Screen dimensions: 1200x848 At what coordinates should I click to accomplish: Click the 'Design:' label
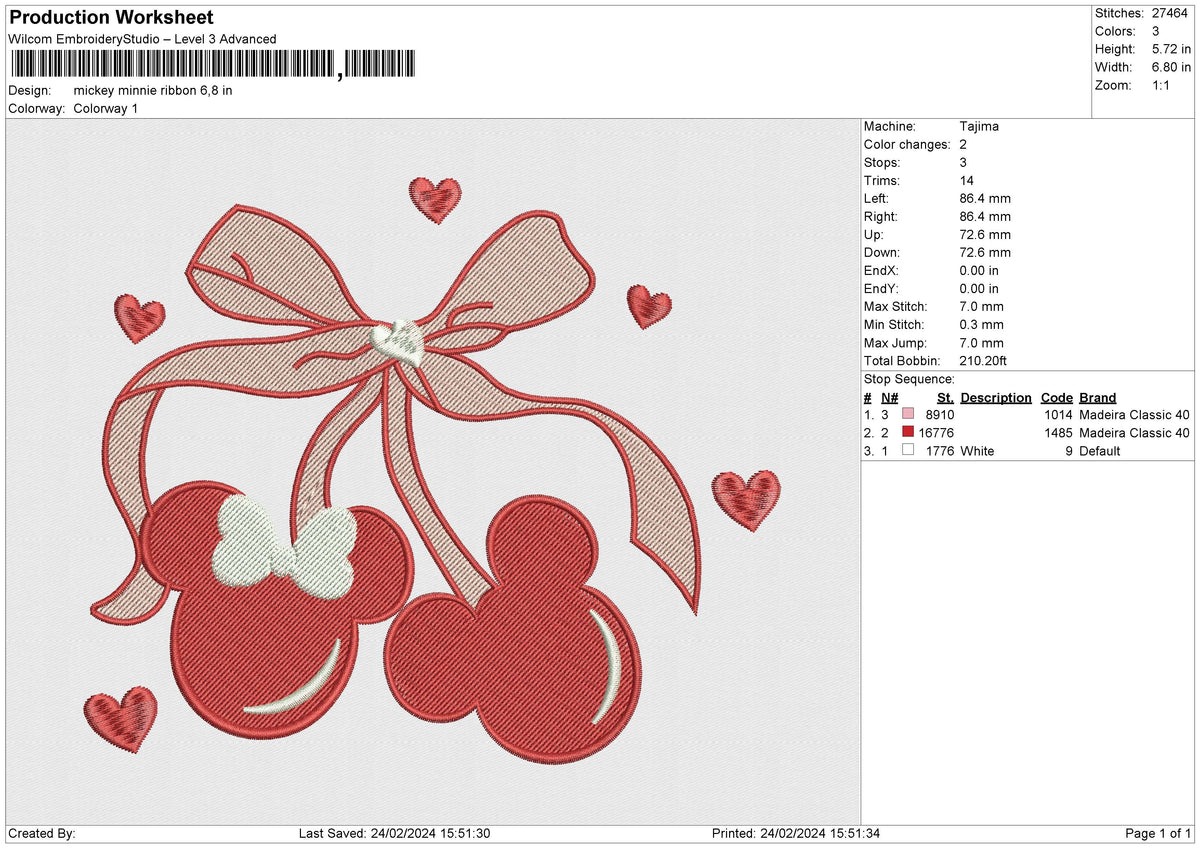pos(28,90)
